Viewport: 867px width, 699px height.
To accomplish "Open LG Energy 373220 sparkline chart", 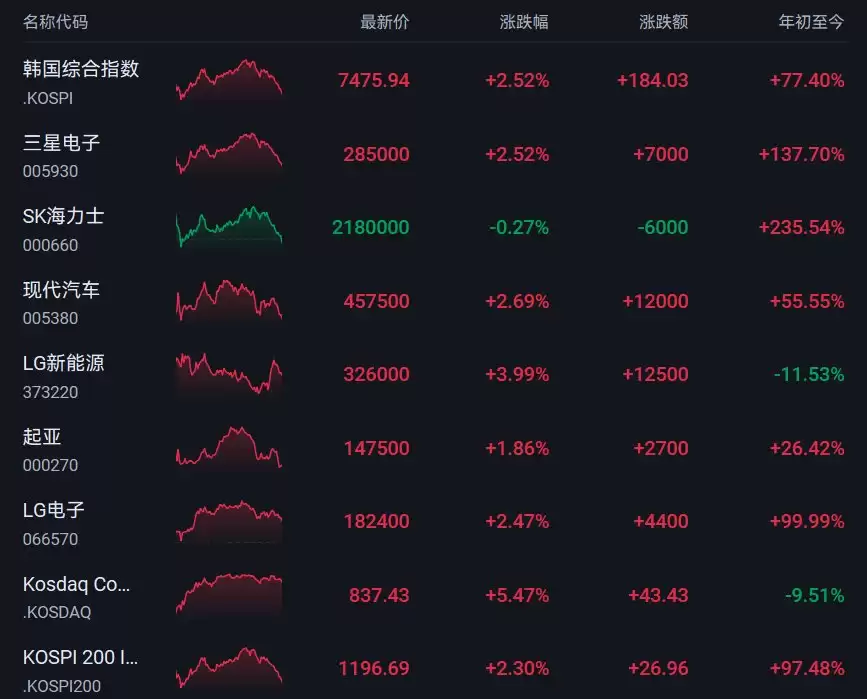I will tap(229, 374).
